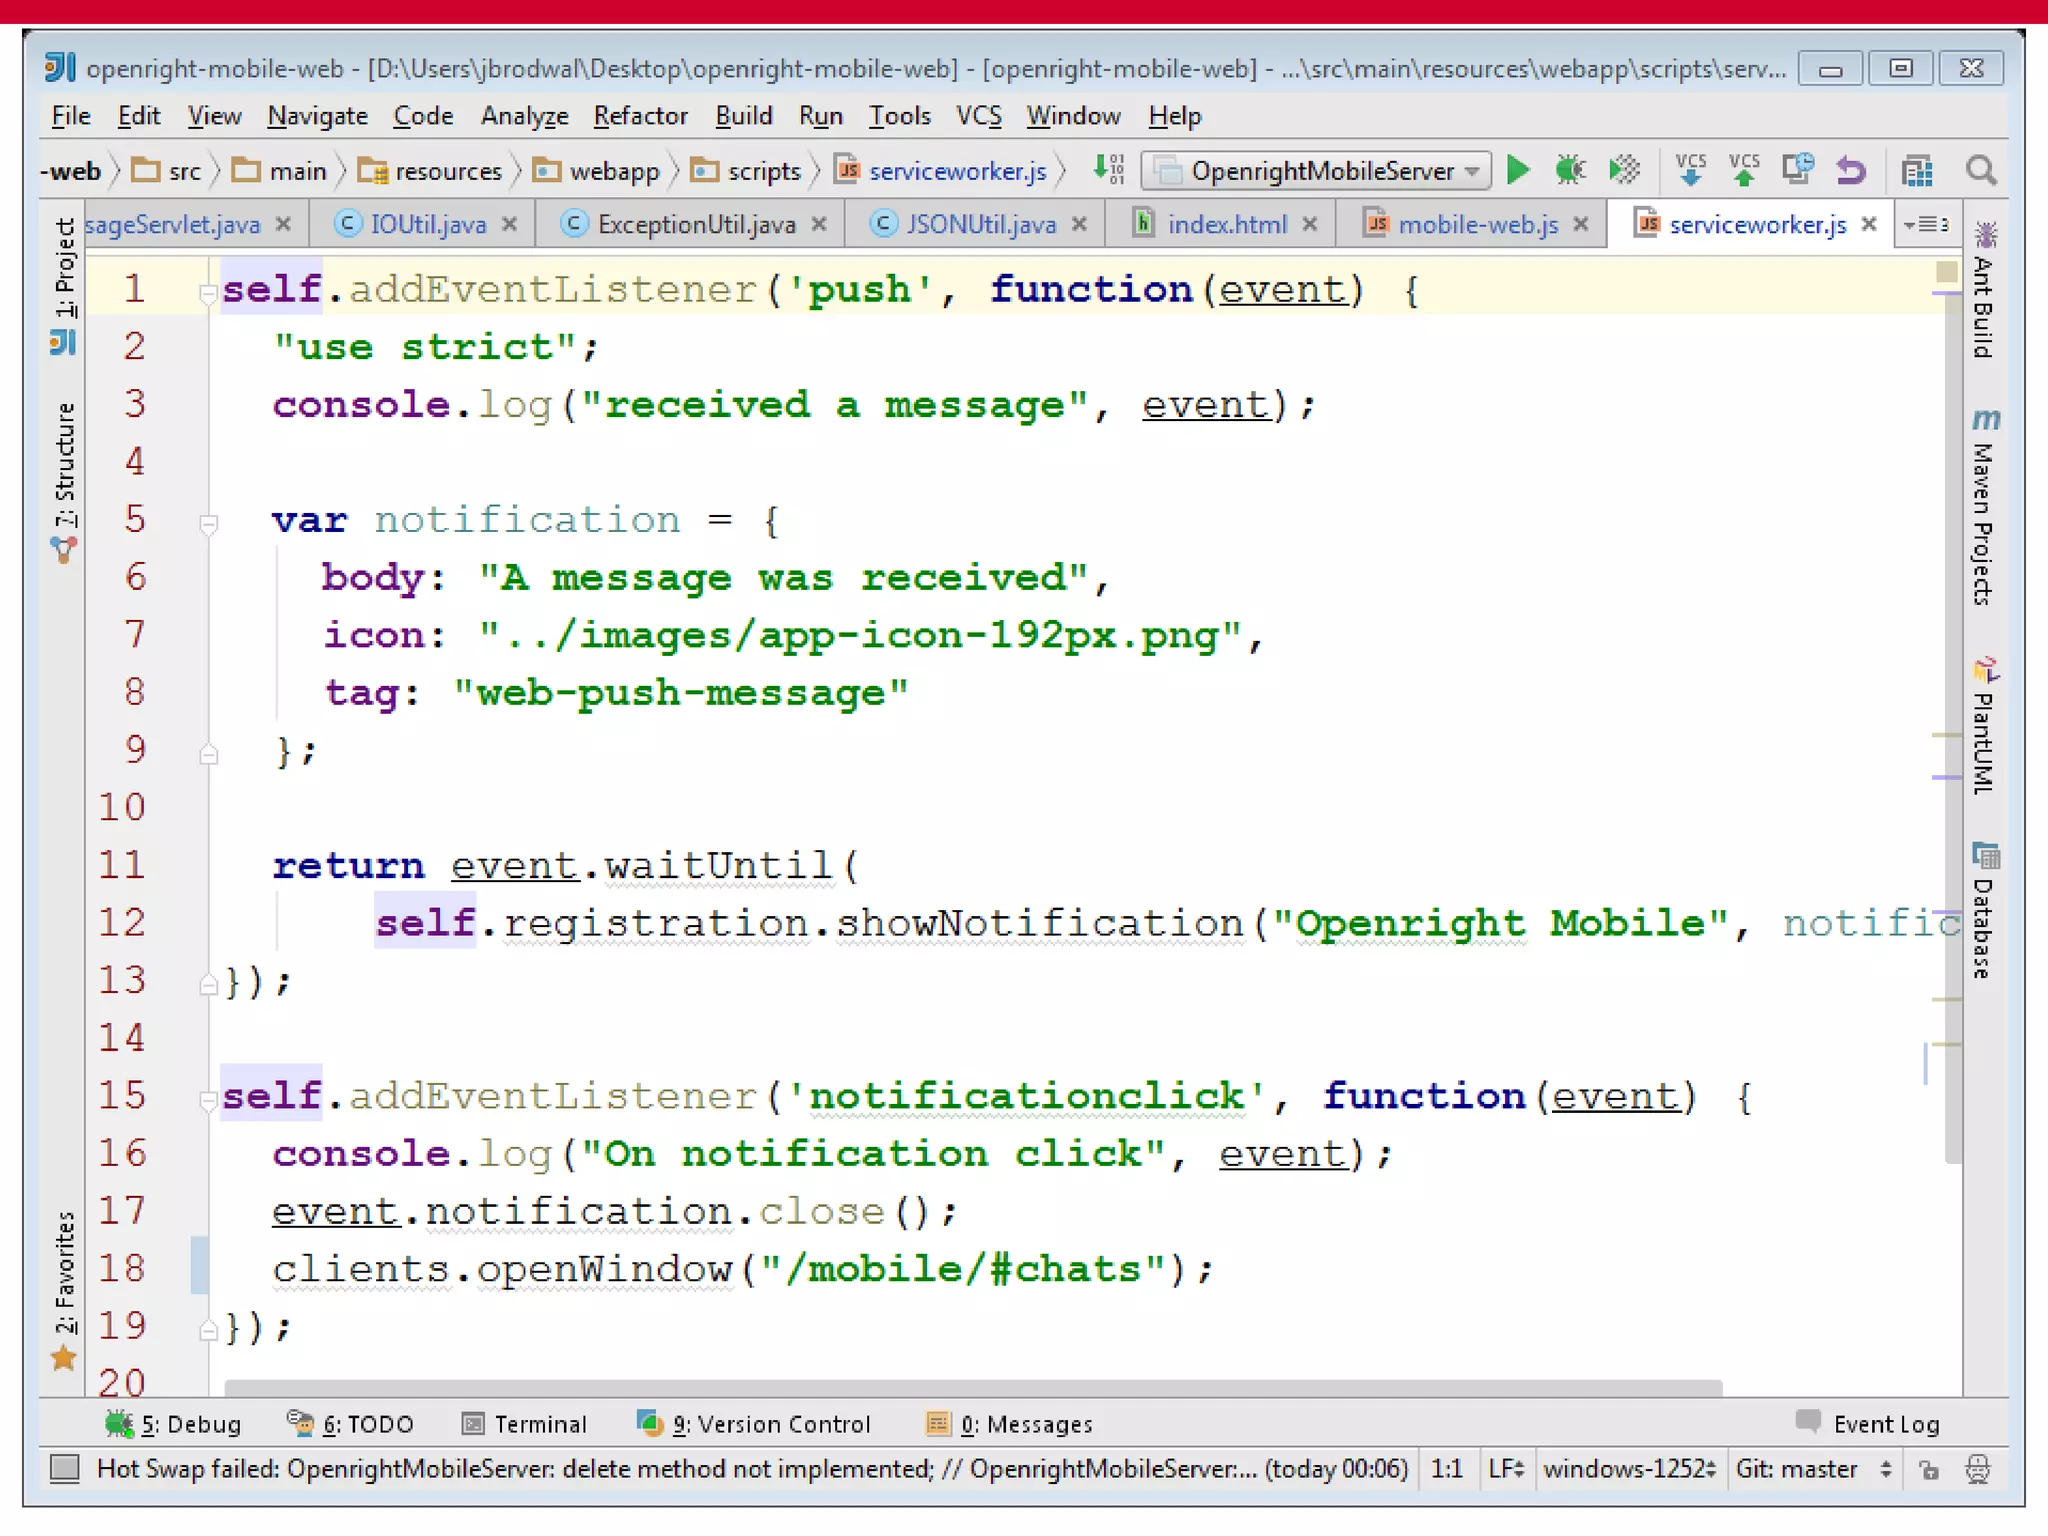Click VCS Commit Changes icon

click(1743, 170)
